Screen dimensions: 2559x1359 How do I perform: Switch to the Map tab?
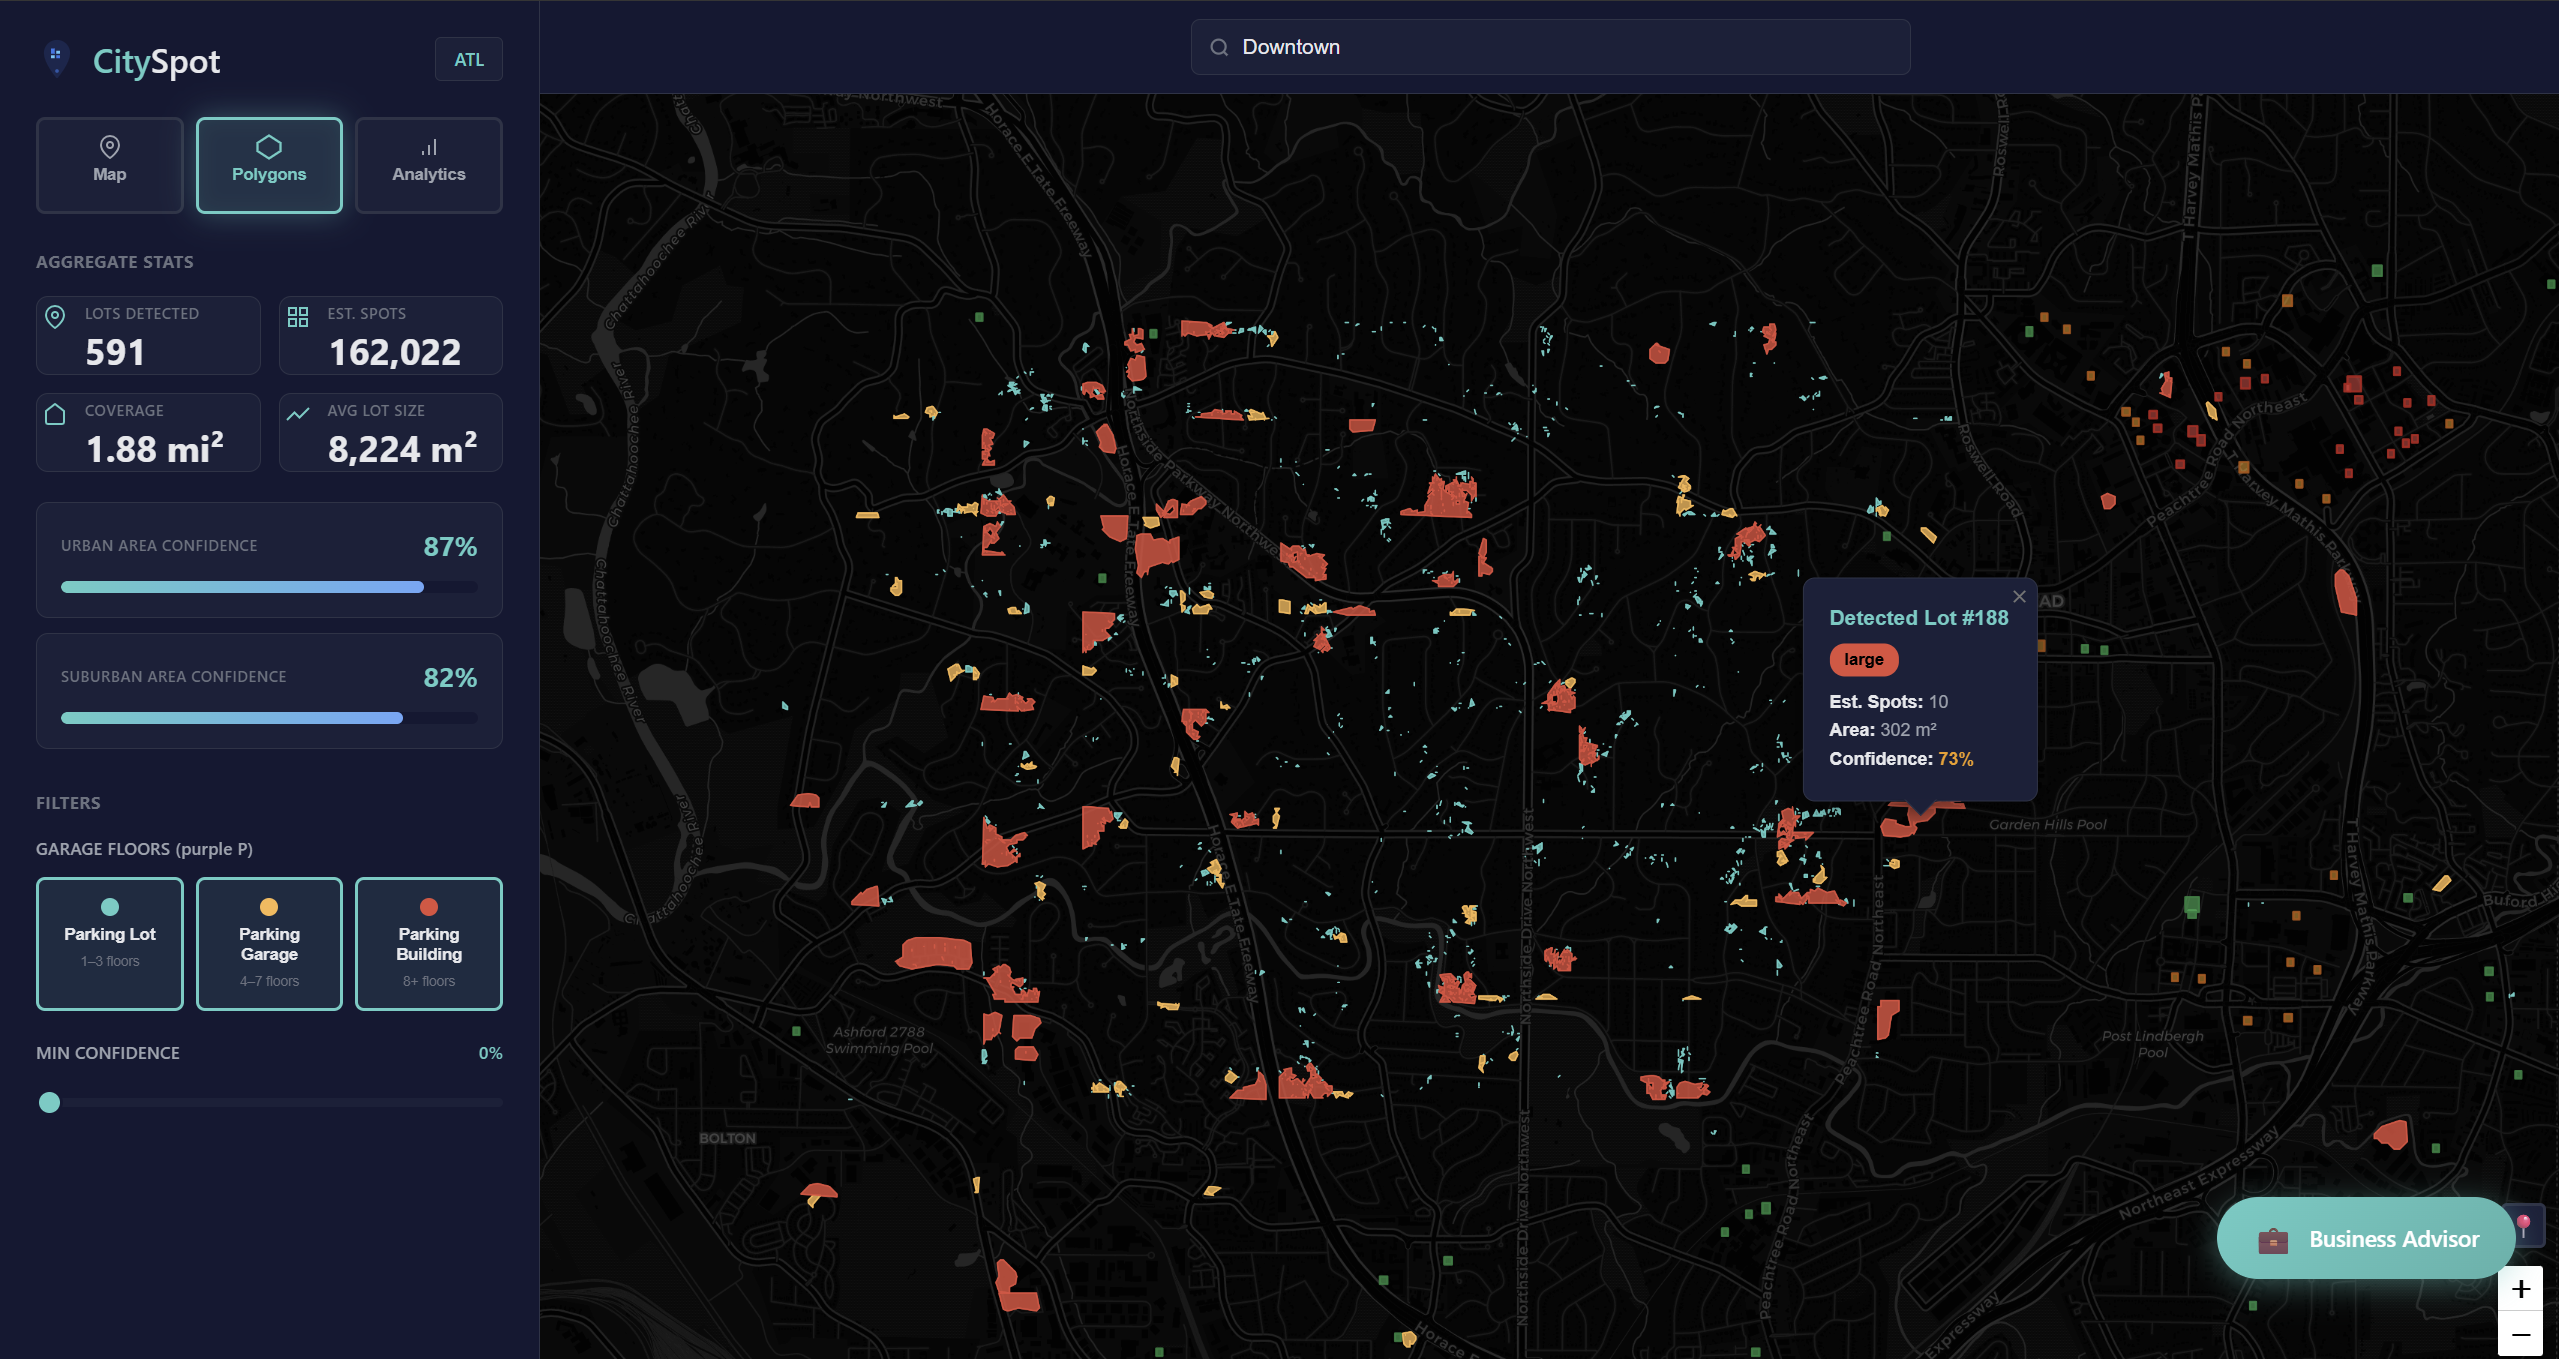coord(110,164)
